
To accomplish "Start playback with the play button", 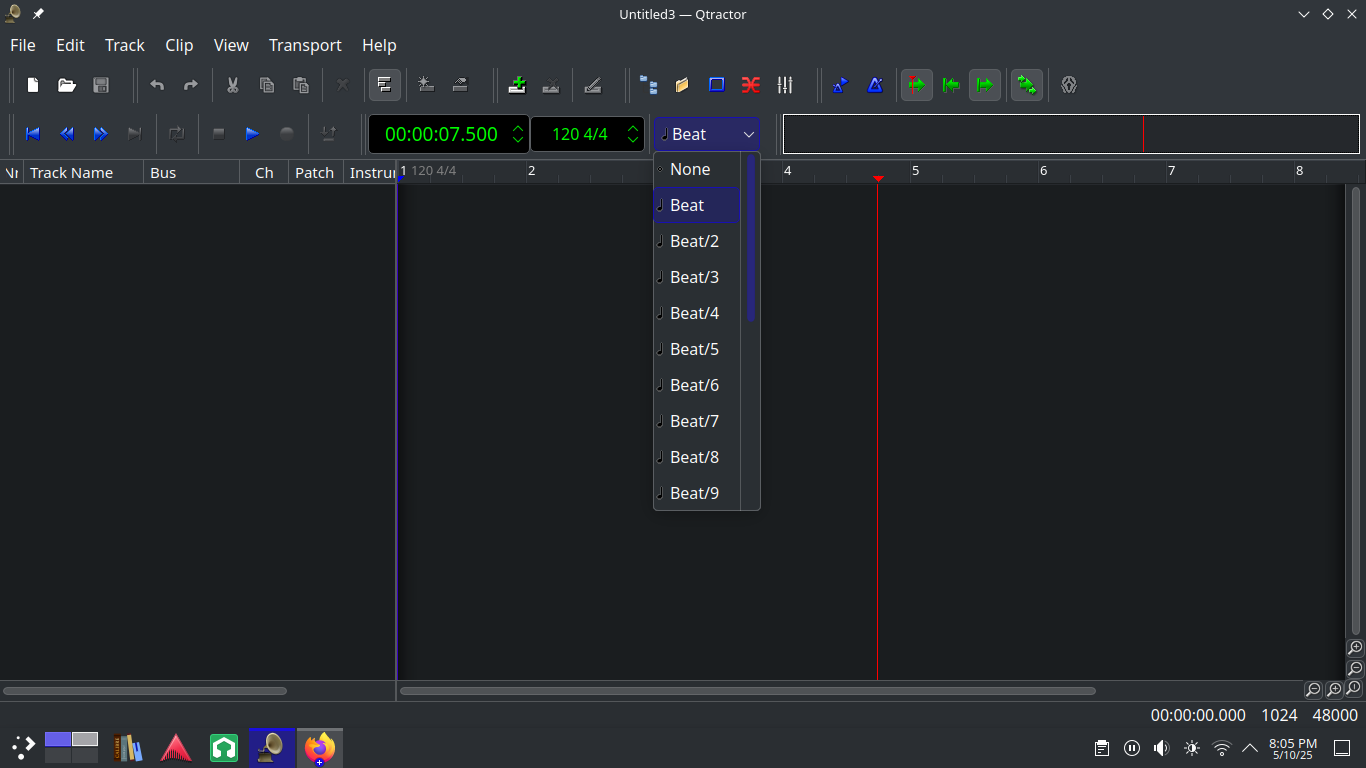I will pyautogui.click(x=253, y=134).
